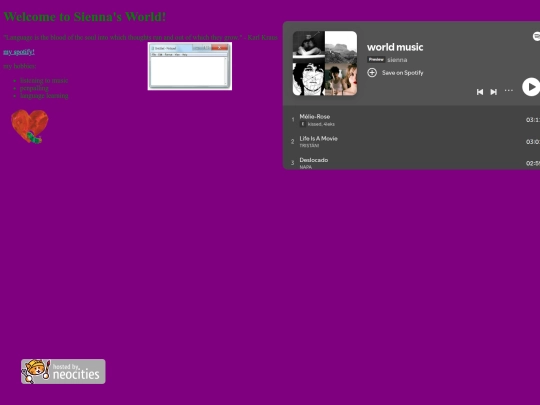Click the playlist cover art collage
Screen dimensions: 540x405
pos(325,63)
